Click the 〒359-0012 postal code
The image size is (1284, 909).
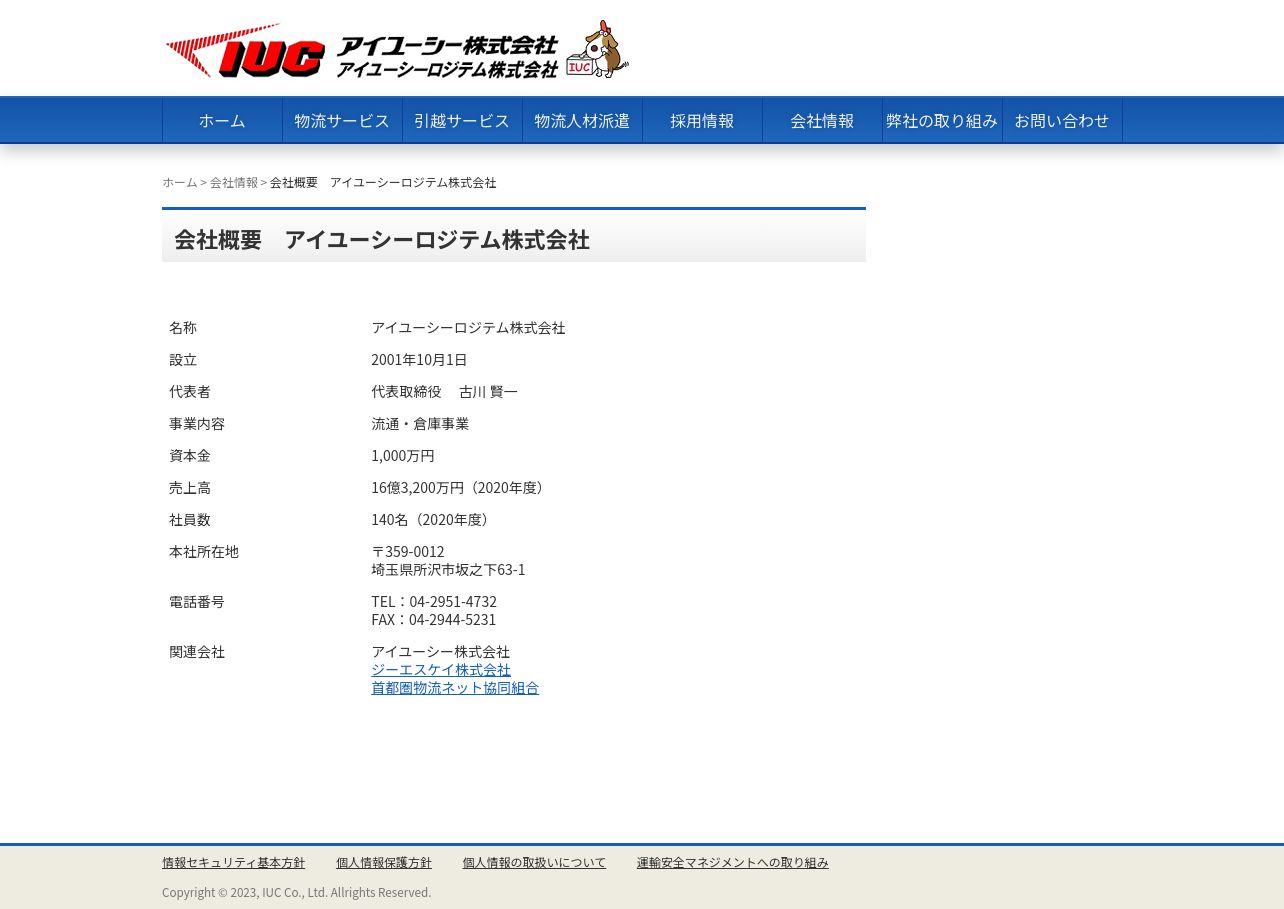(408, 552)
